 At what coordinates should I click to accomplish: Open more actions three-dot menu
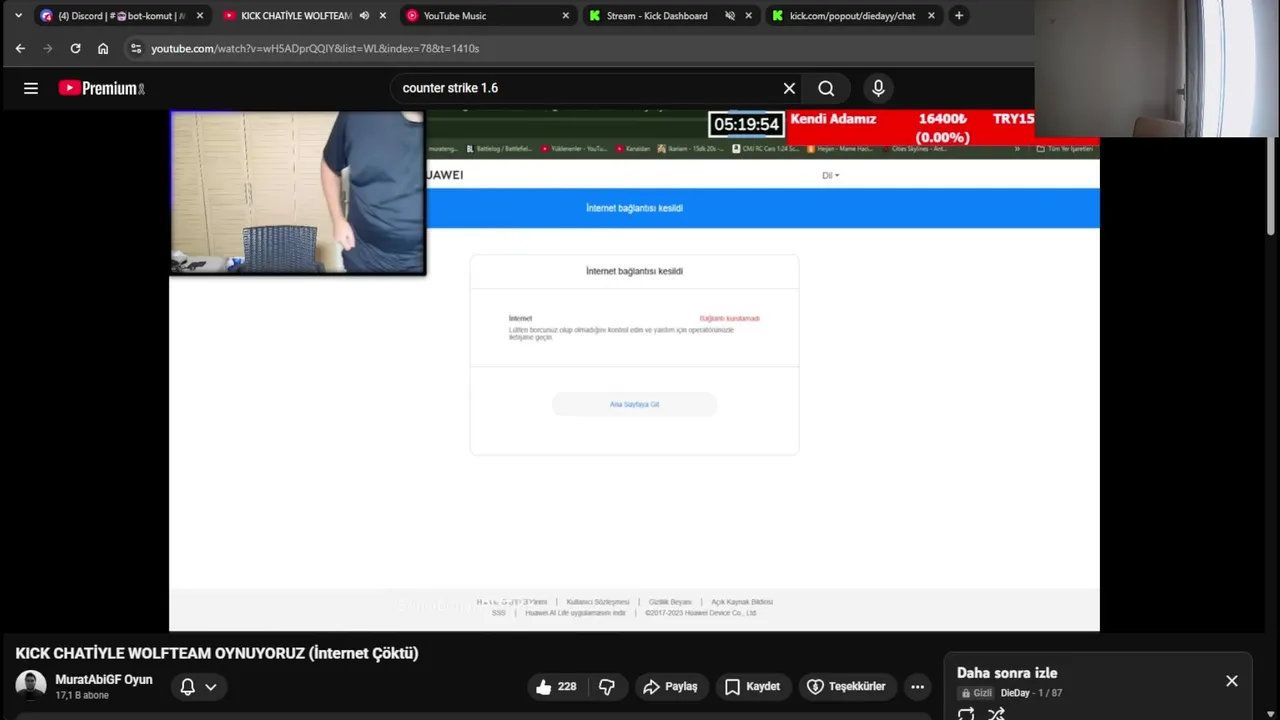pos(917,686)
